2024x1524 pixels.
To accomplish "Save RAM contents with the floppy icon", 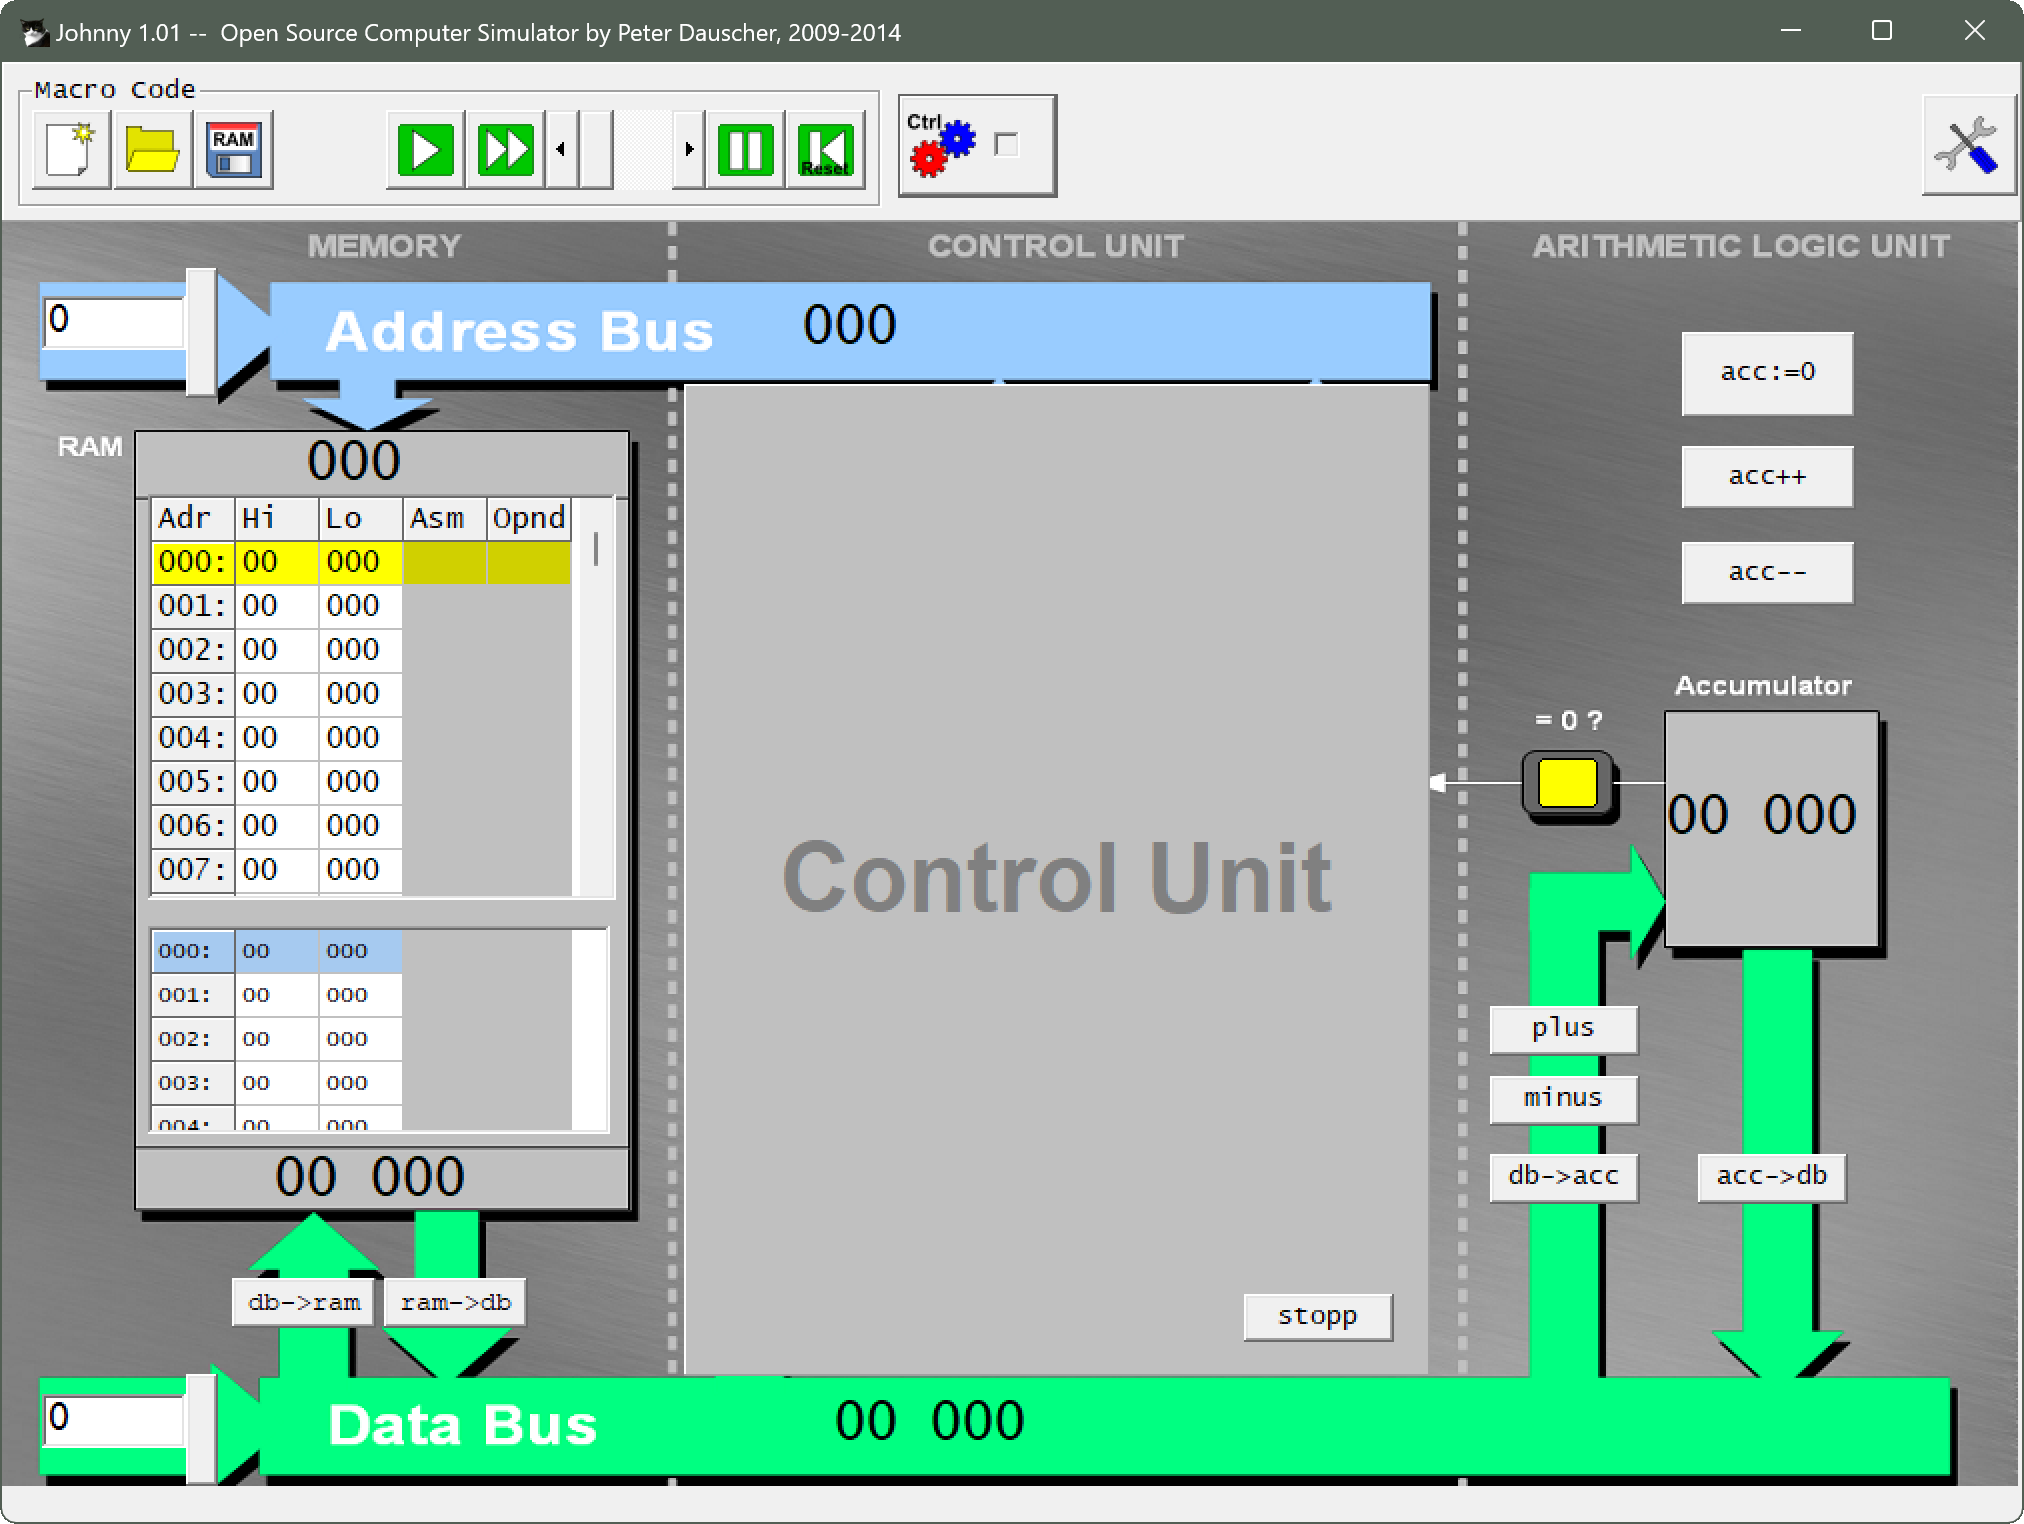I will 234,150.
